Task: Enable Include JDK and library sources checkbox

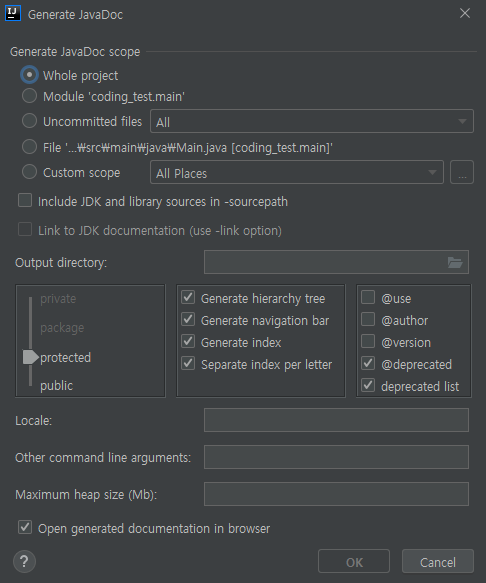Action: coord(25,200)
